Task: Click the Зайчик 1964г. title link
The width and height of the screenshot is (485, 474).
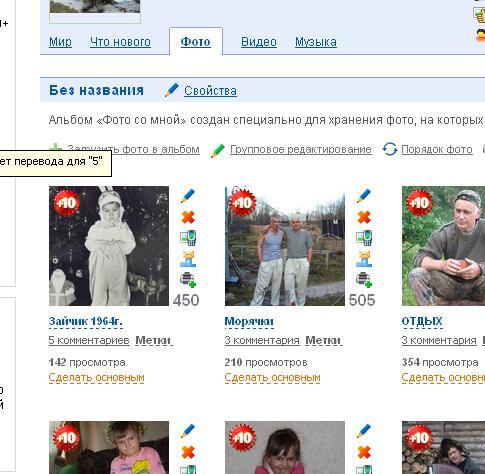Action: 86,321
